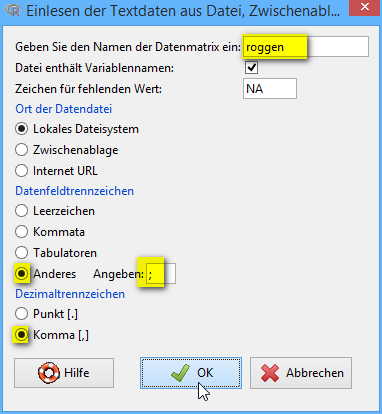Choose 'Kommata' field separator
The width and height of the screenshot is (382, 414).
tap(21, 232)
